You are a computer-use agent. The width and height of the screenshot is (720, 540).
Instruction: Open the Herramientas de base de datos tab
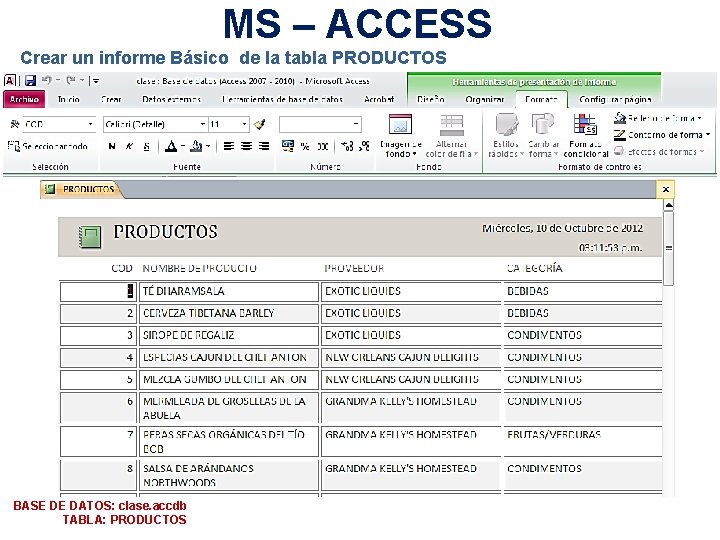click(282, 99)
